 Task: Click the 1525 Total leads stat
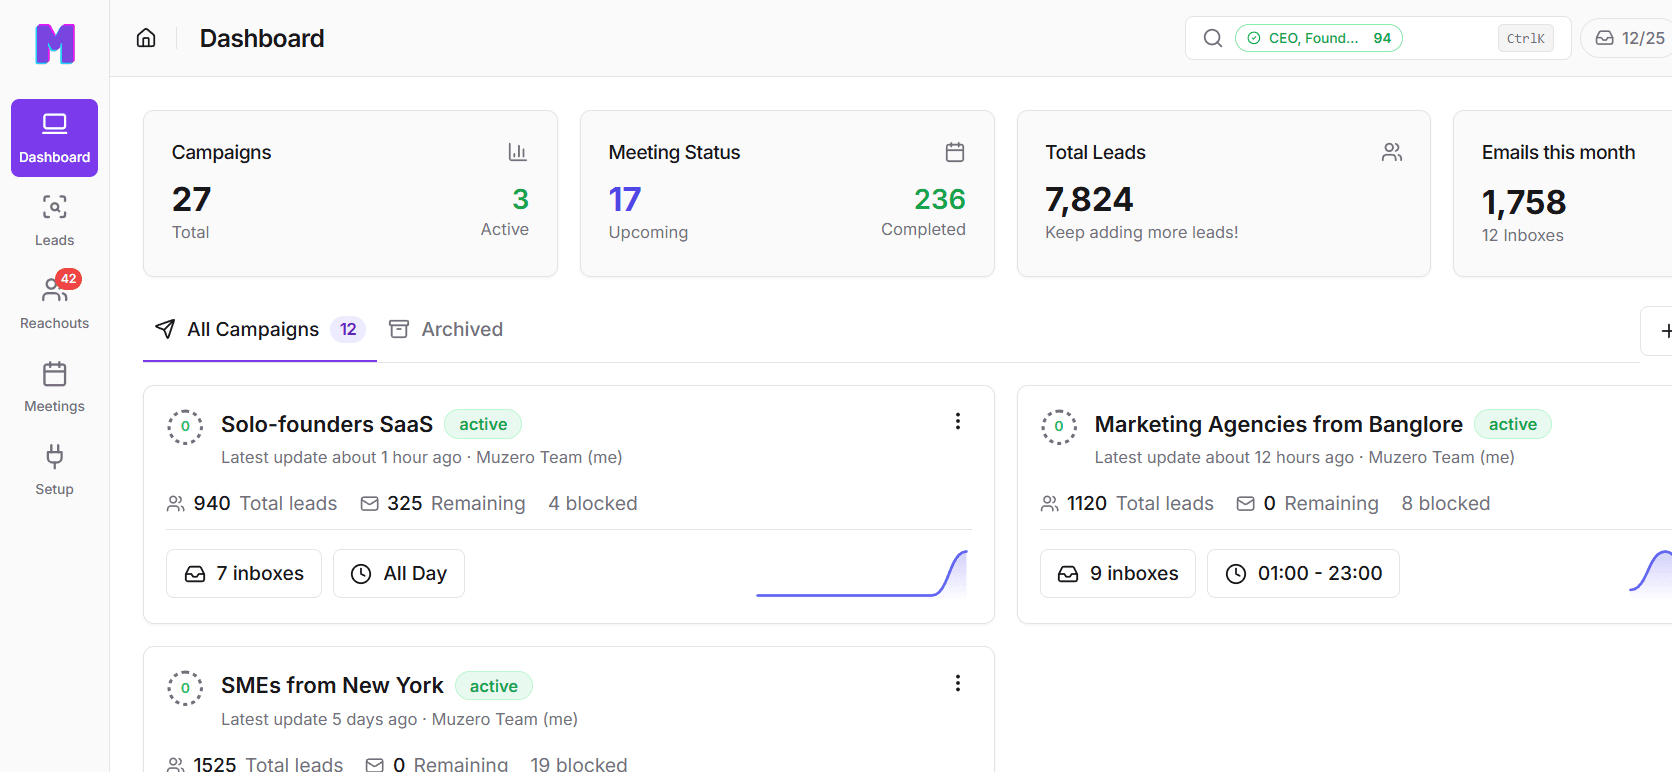tap(255, 764)
